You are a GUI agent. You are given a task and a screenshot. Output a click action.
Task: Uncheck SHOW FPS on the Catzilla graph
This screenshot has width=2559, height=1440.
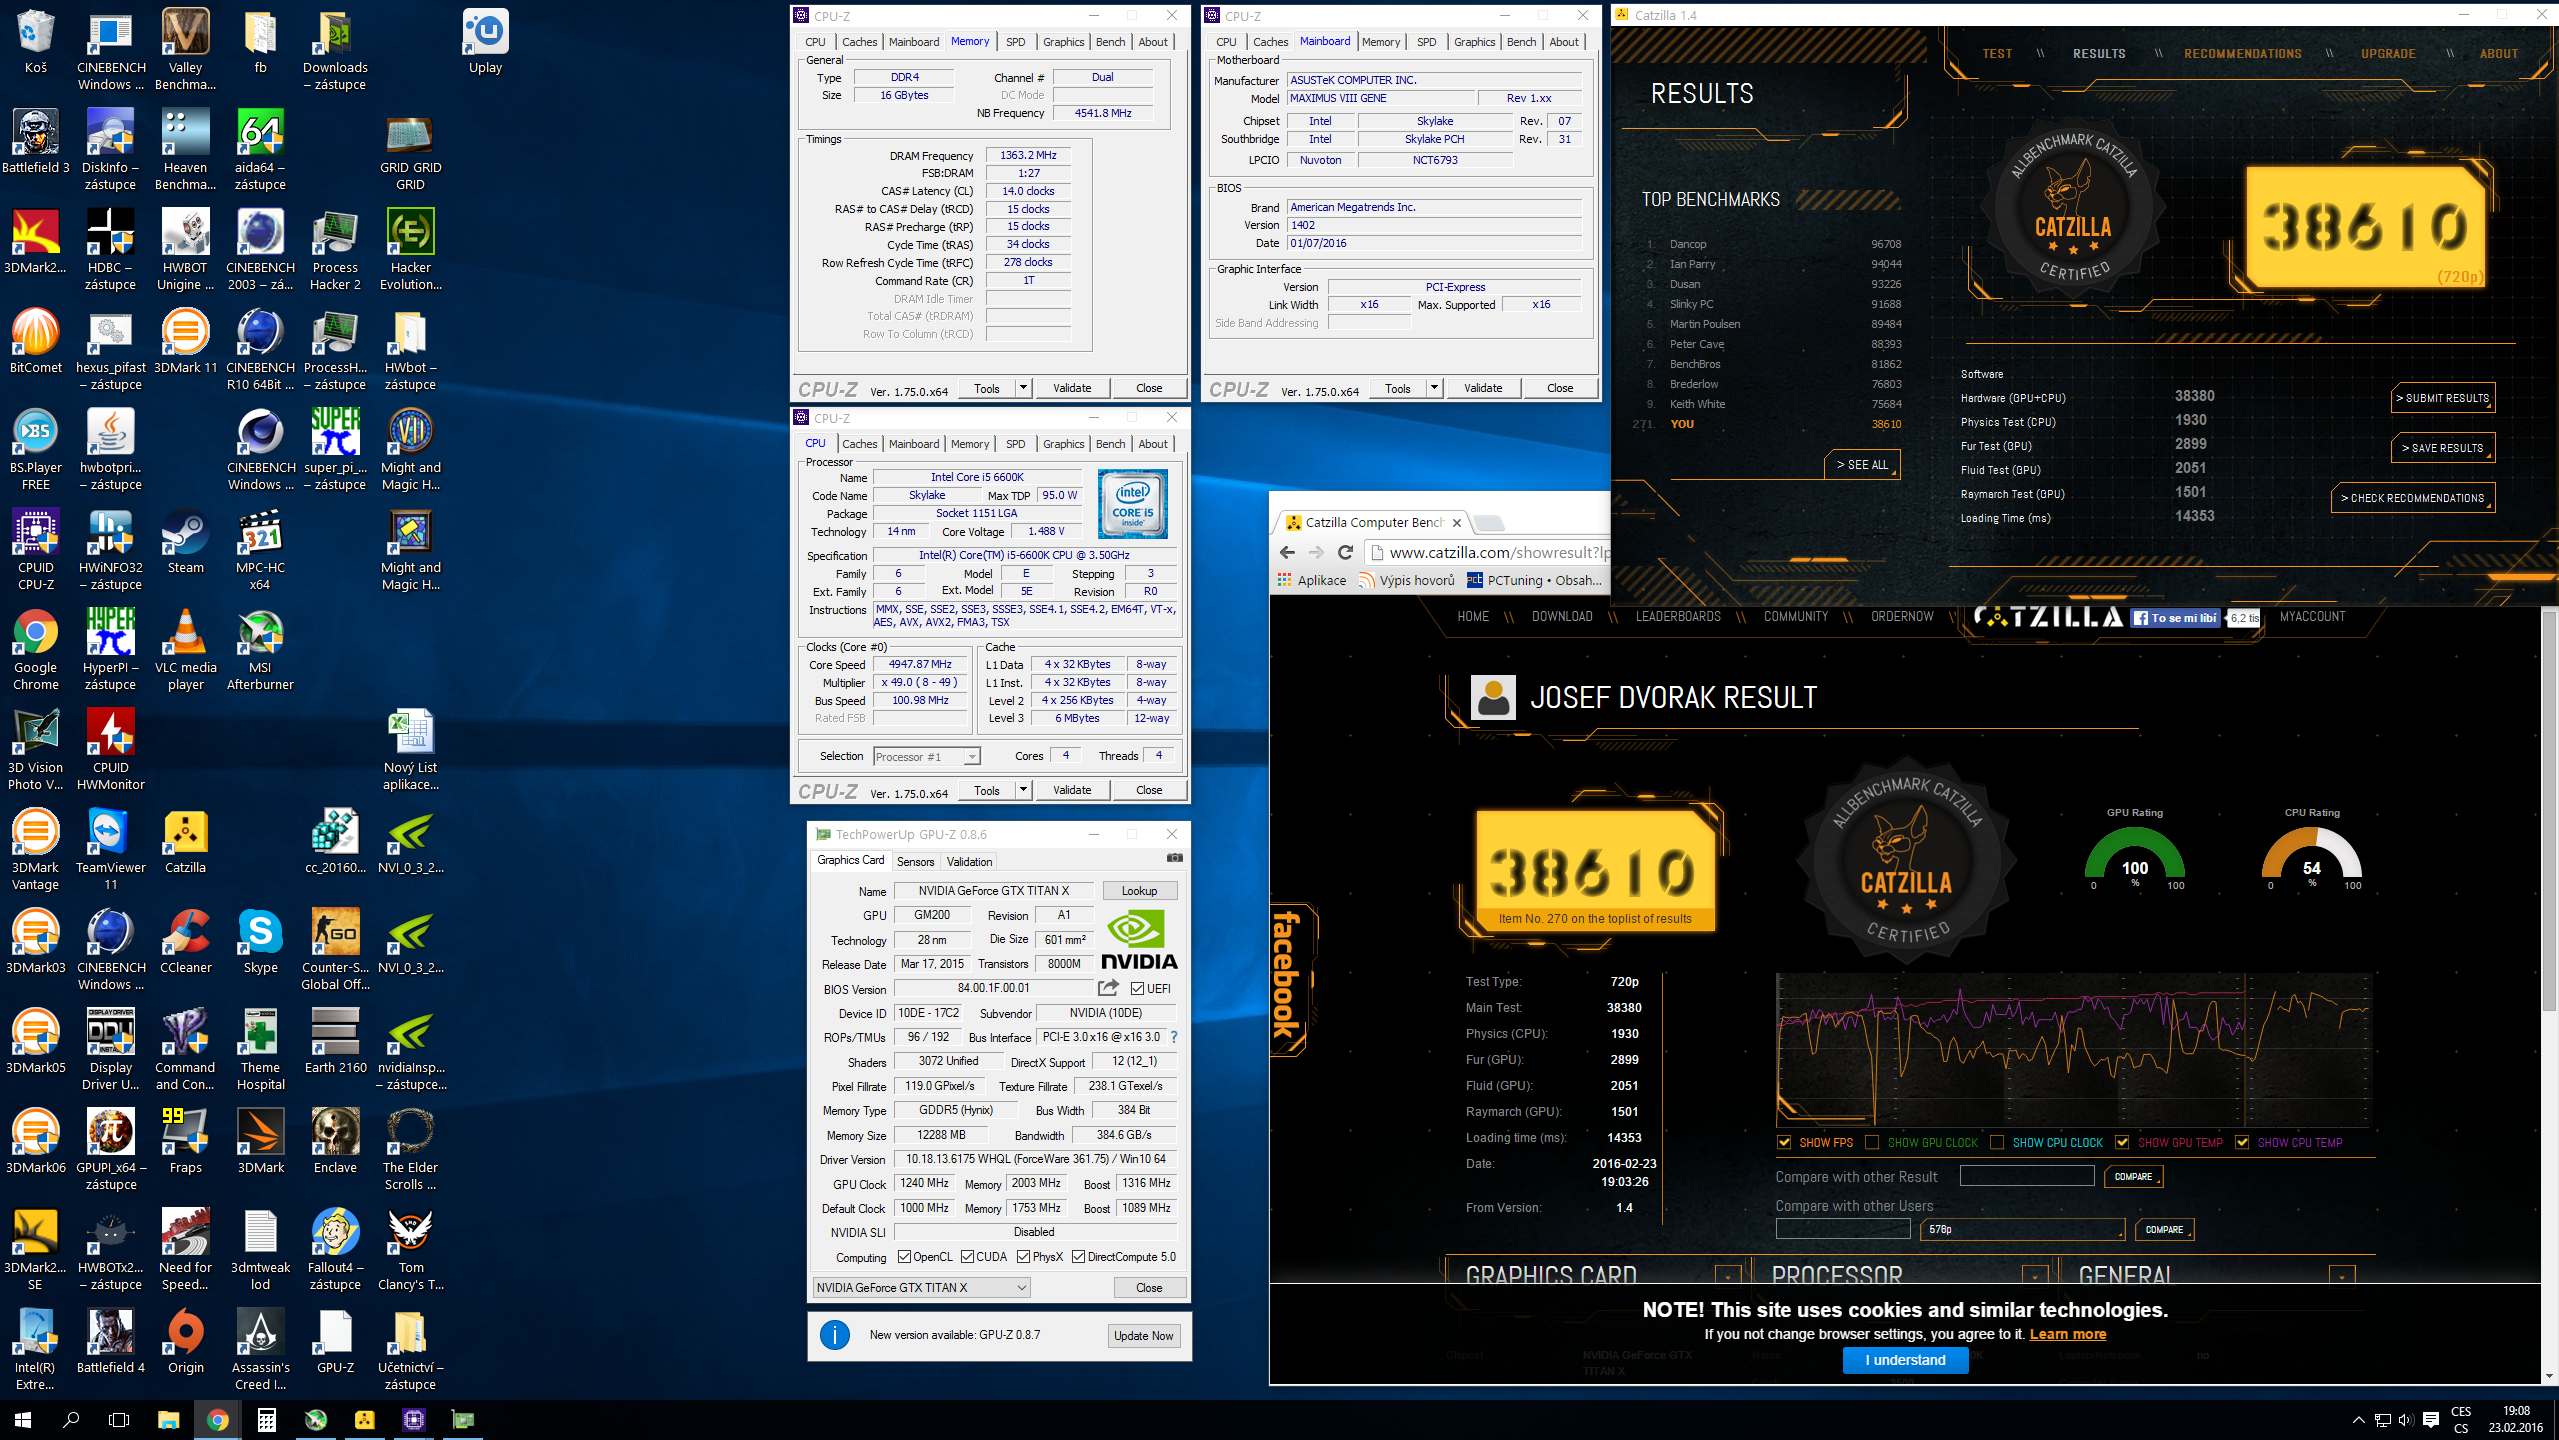(x=1784, y=1142)
